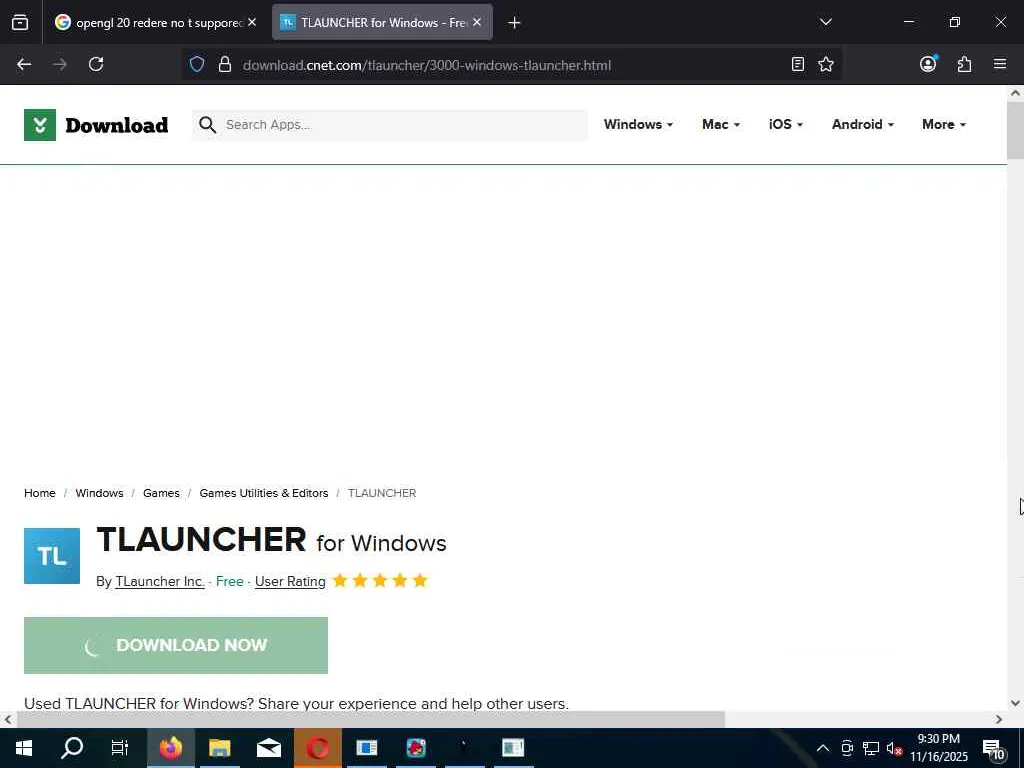The height and width of the screenshot is (768, 1024).
Task: Open the extensions puzzle icon
Action: pos(964,64)
